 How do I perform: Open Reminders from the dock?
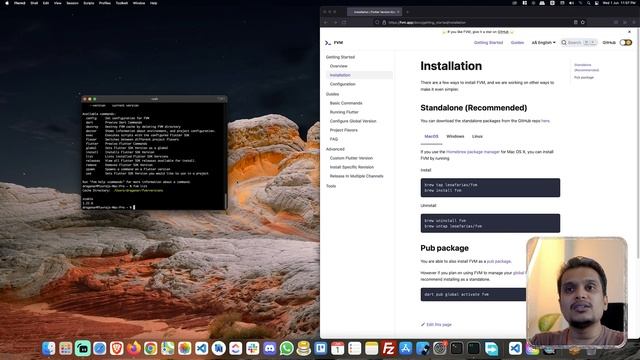point(355,348)
